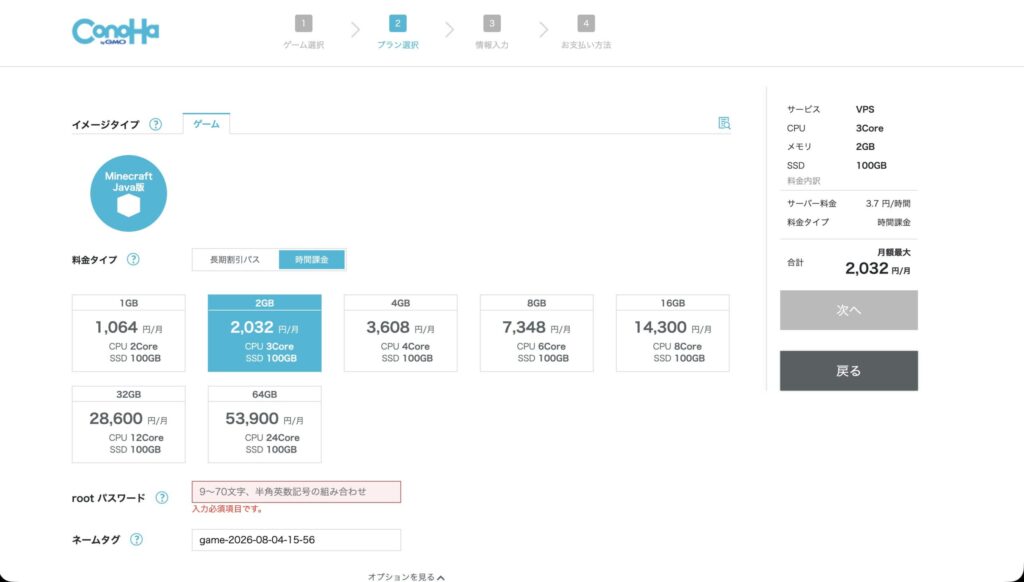This screenshot has width=1024, height=582.
Task: Open help icon next to 料金タイプ
Action: [x=133, y=259]
